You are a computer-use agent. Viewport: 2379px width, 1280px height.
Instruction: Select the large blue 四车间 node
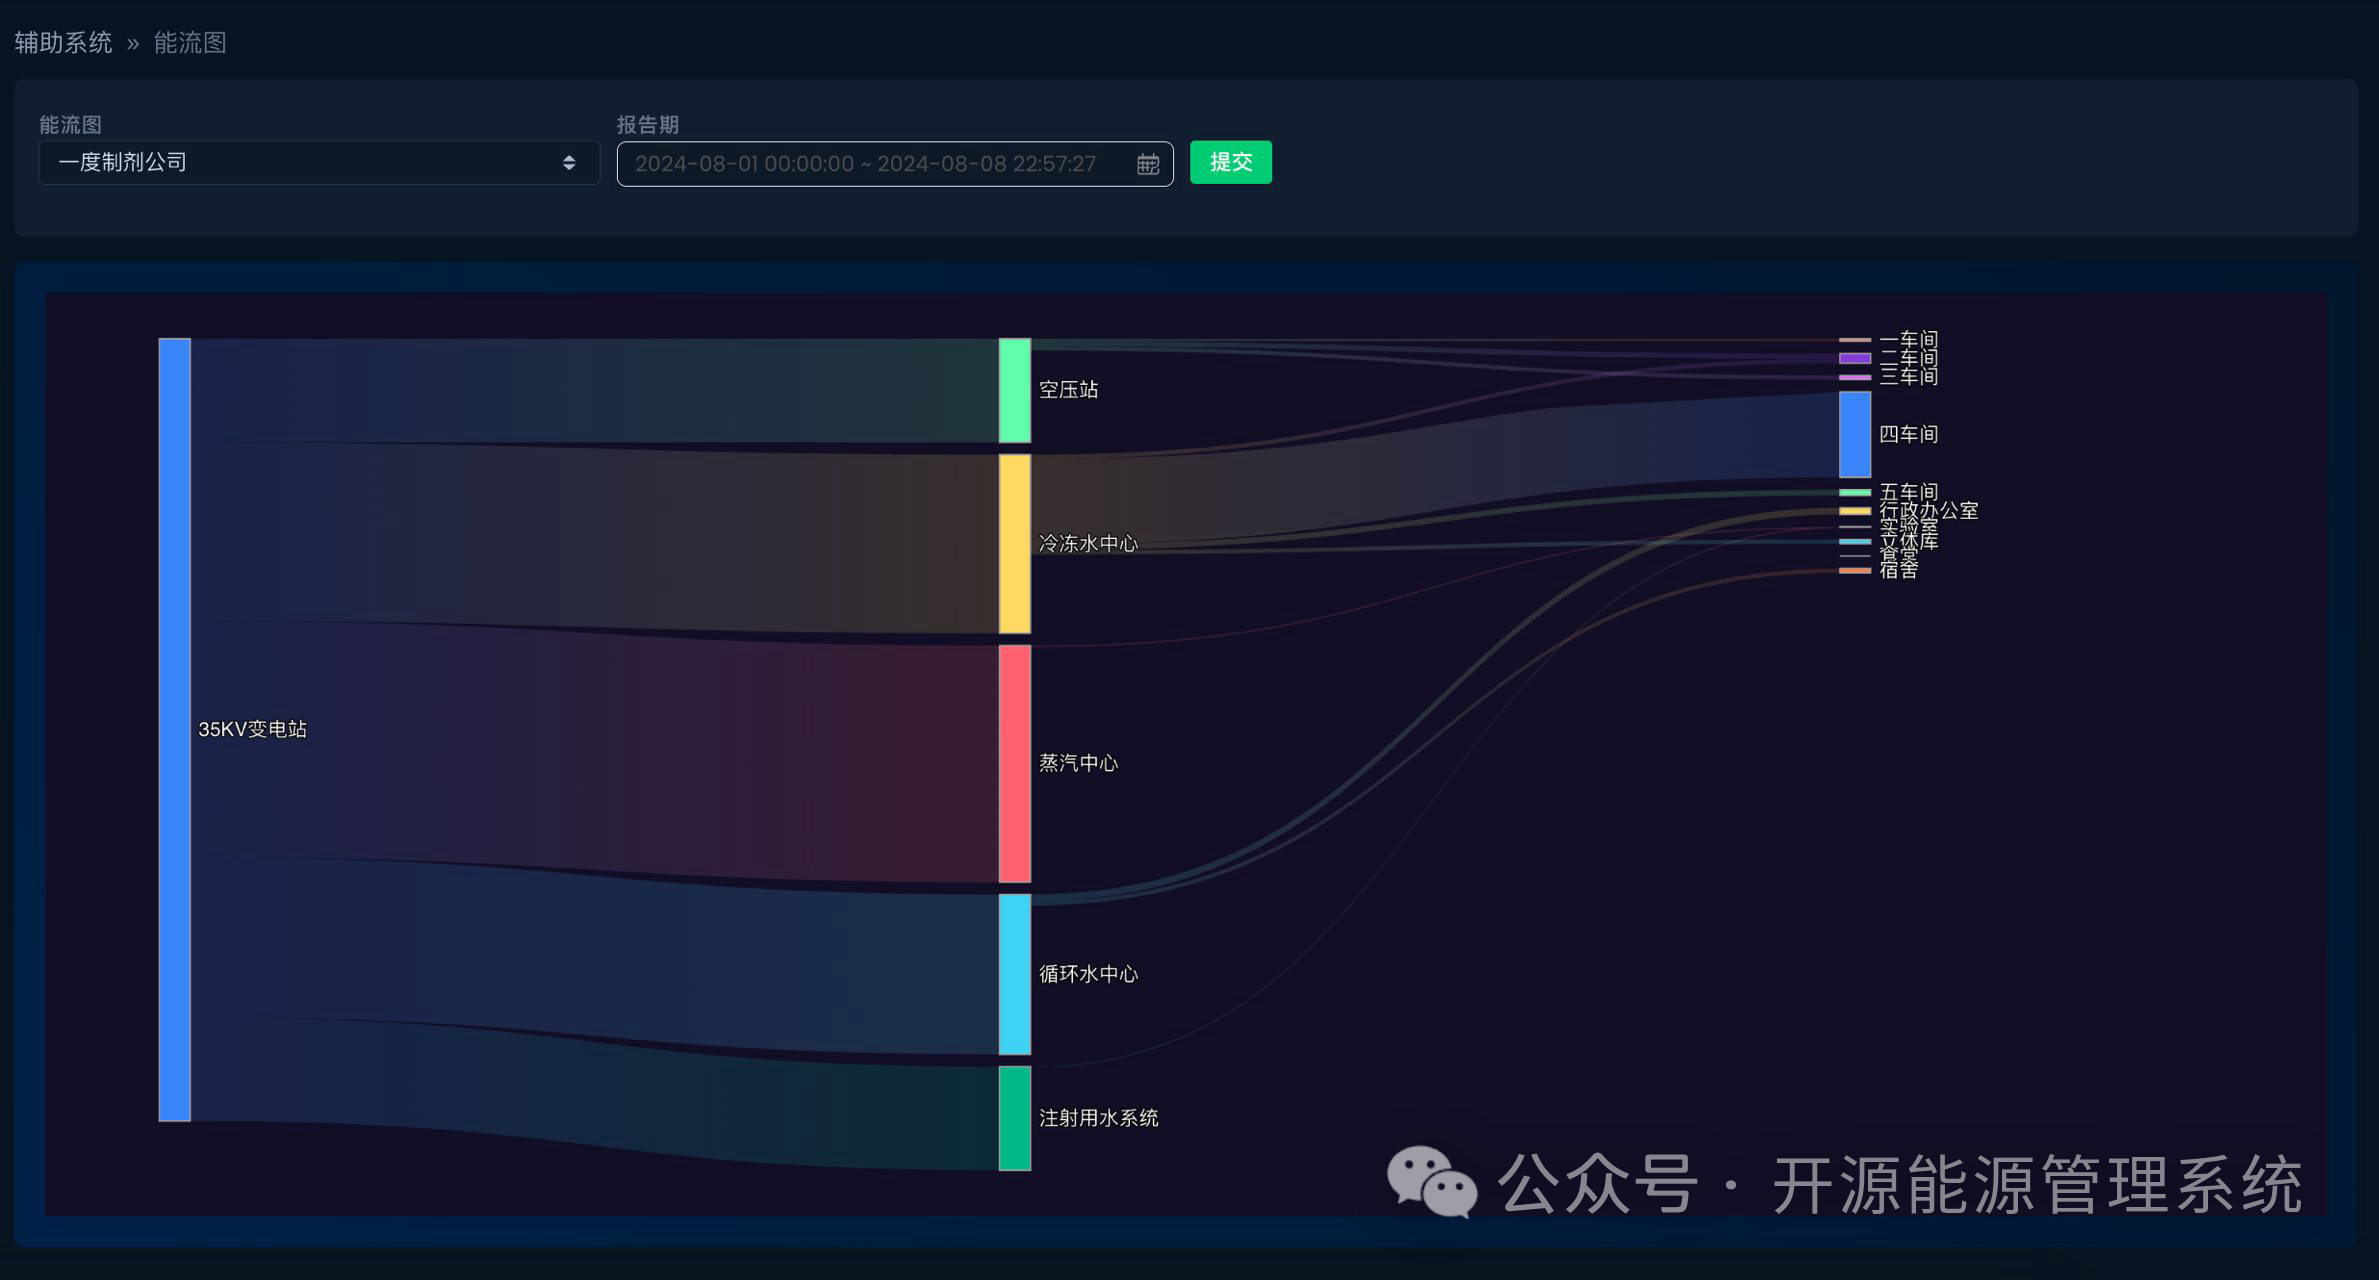point(1854,434)
